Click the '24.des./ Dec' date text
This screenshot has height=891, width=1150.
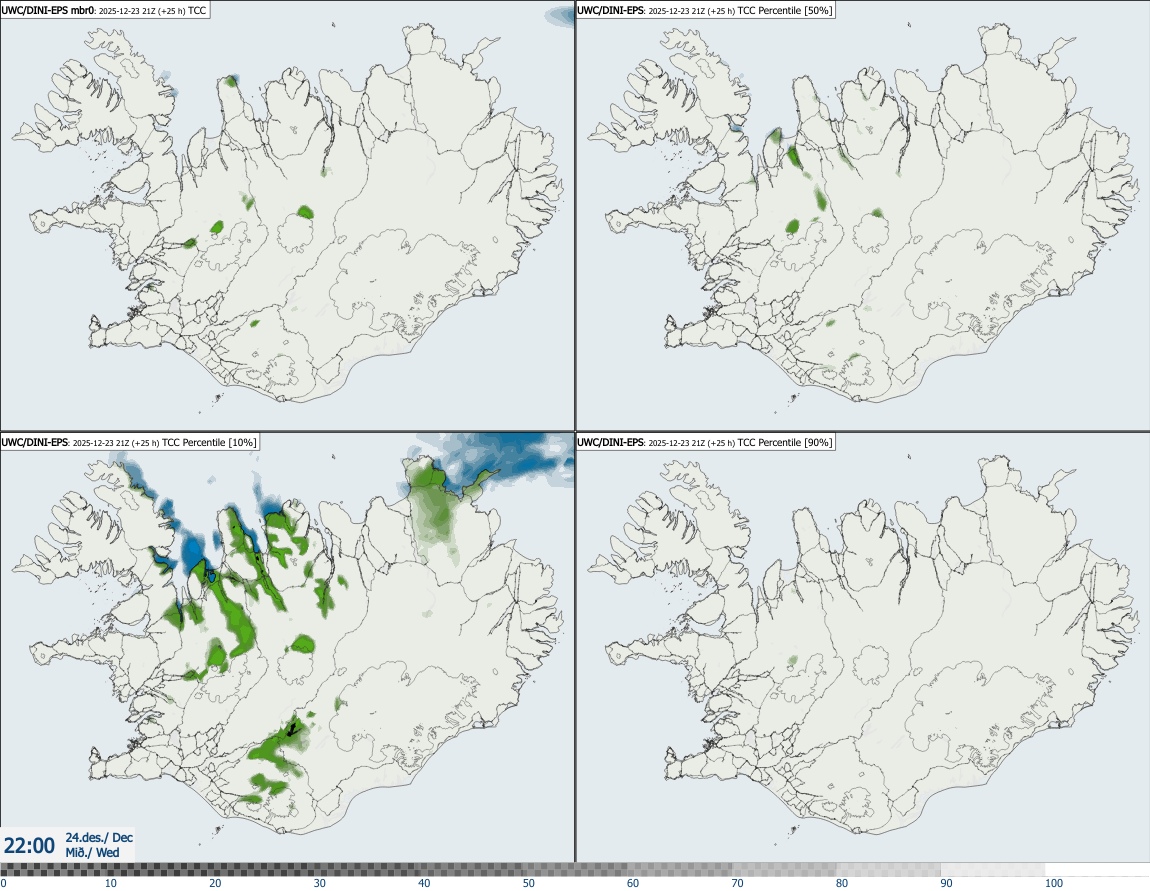tap(99, 837)
